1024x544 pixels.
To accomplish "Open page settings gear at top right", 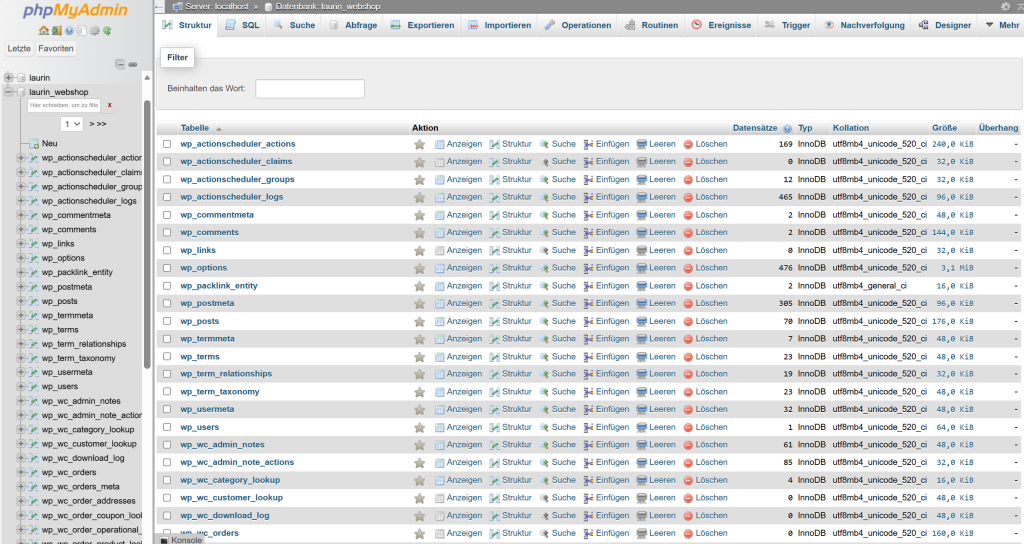I will (1006, 6).
